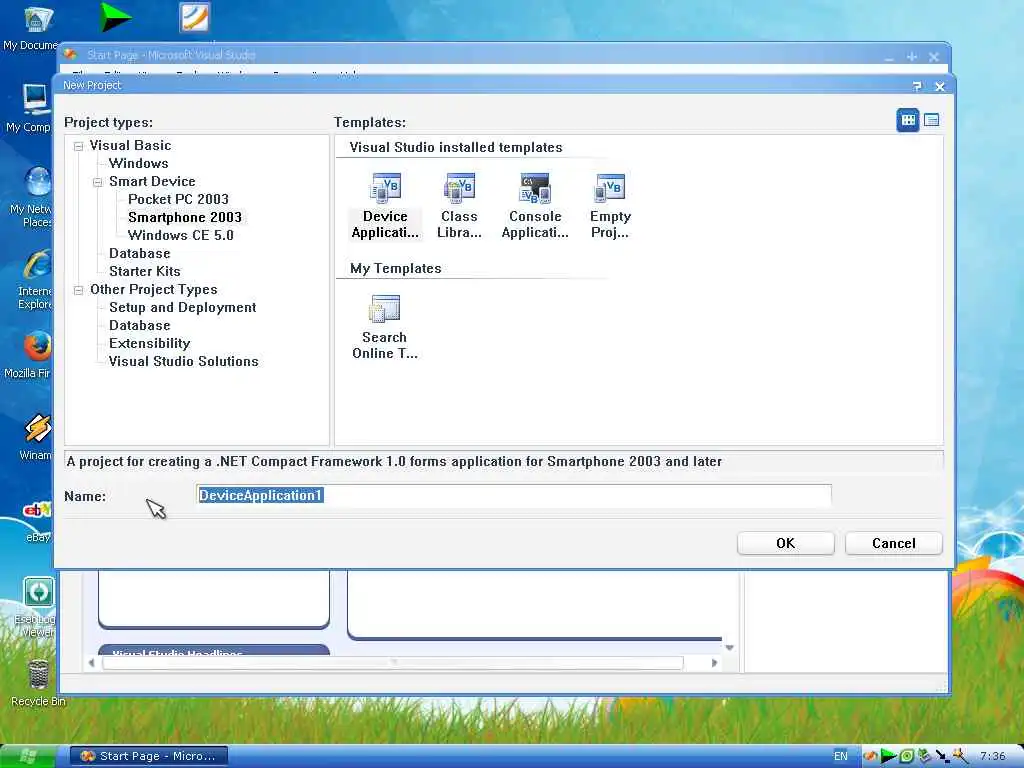The image size is (1024, 768).
Task: Open the Recycle Bin
Action: pyautogui.click(x=38, y=682)
